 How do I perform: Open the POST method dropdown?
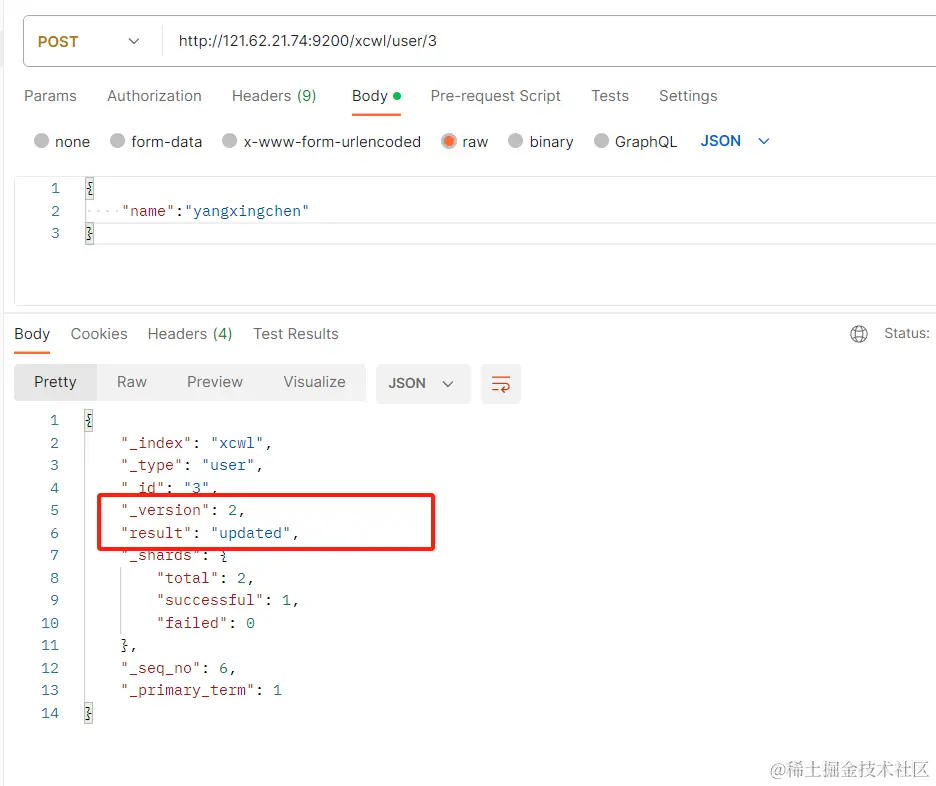click(88, 41)
